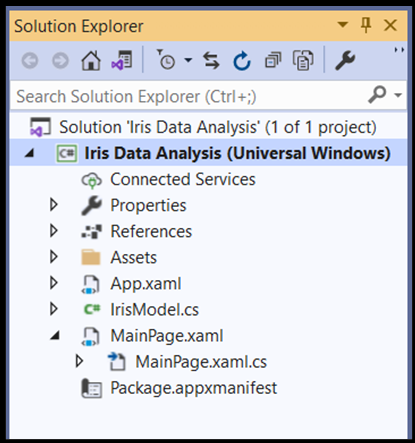Viewport: 415px width, 443px height.
Task: Switch between solutions and folder views
Action: click(x=122, y=60)
